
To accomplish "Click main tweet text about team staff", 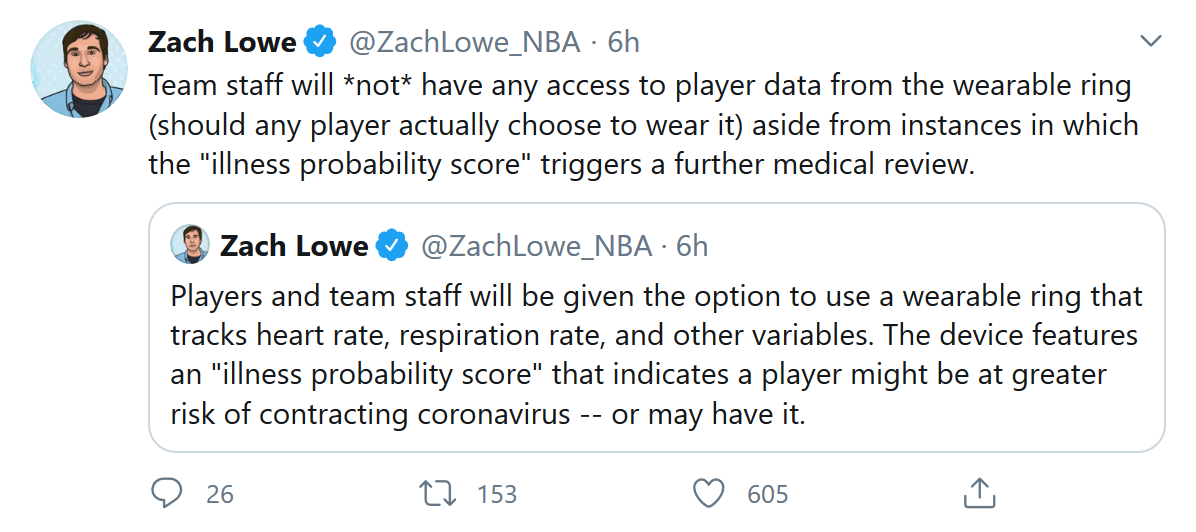I will pos(640,124).
